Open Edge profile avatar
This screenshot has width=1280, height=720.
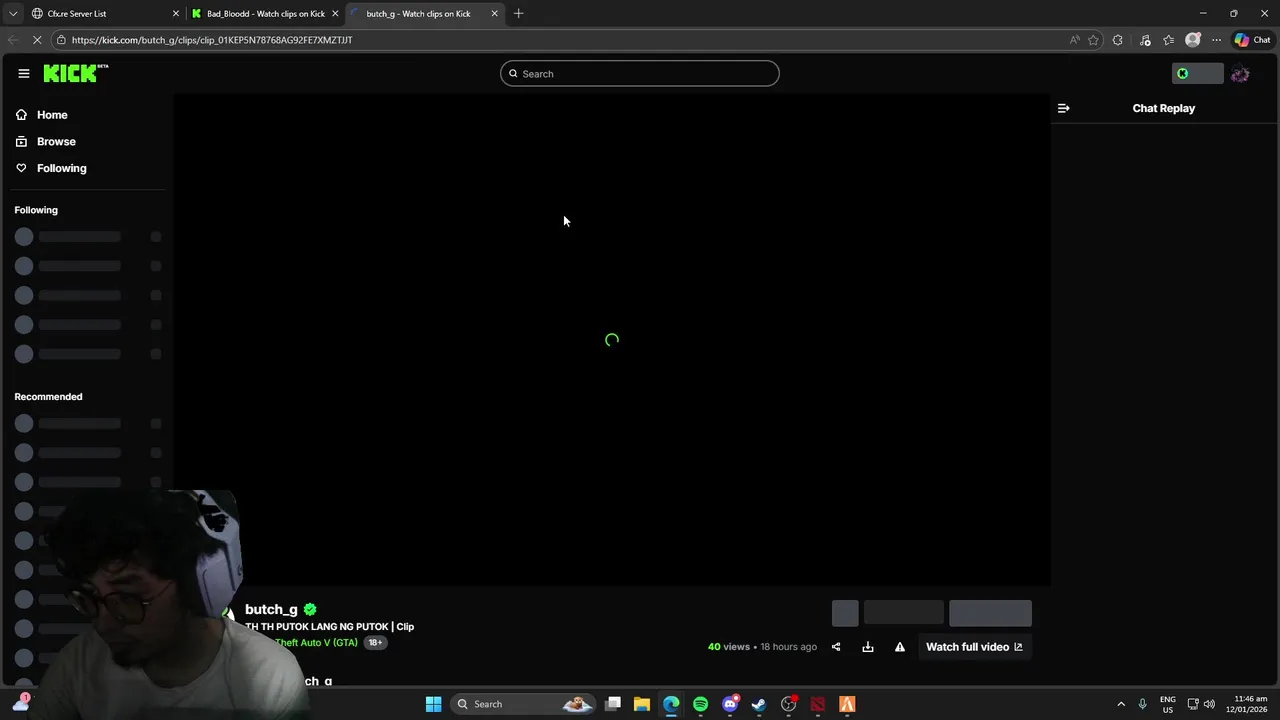[1192, 40]
